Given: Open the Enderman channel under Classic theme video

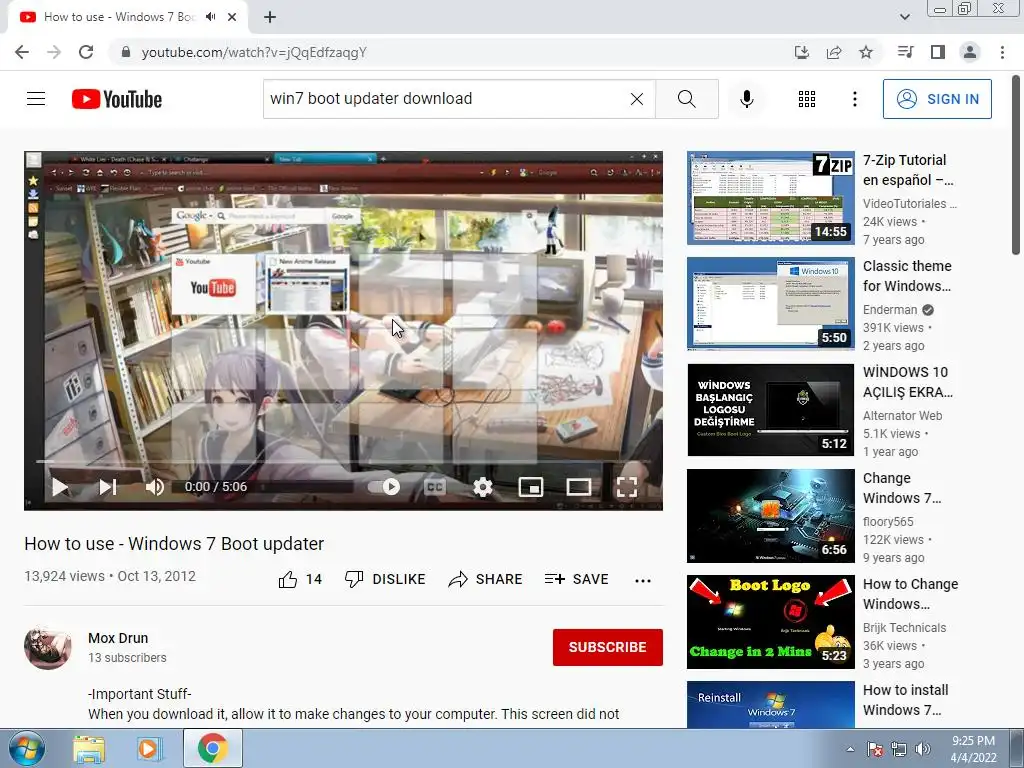Looking at the screenshot, I should point(890,310).
